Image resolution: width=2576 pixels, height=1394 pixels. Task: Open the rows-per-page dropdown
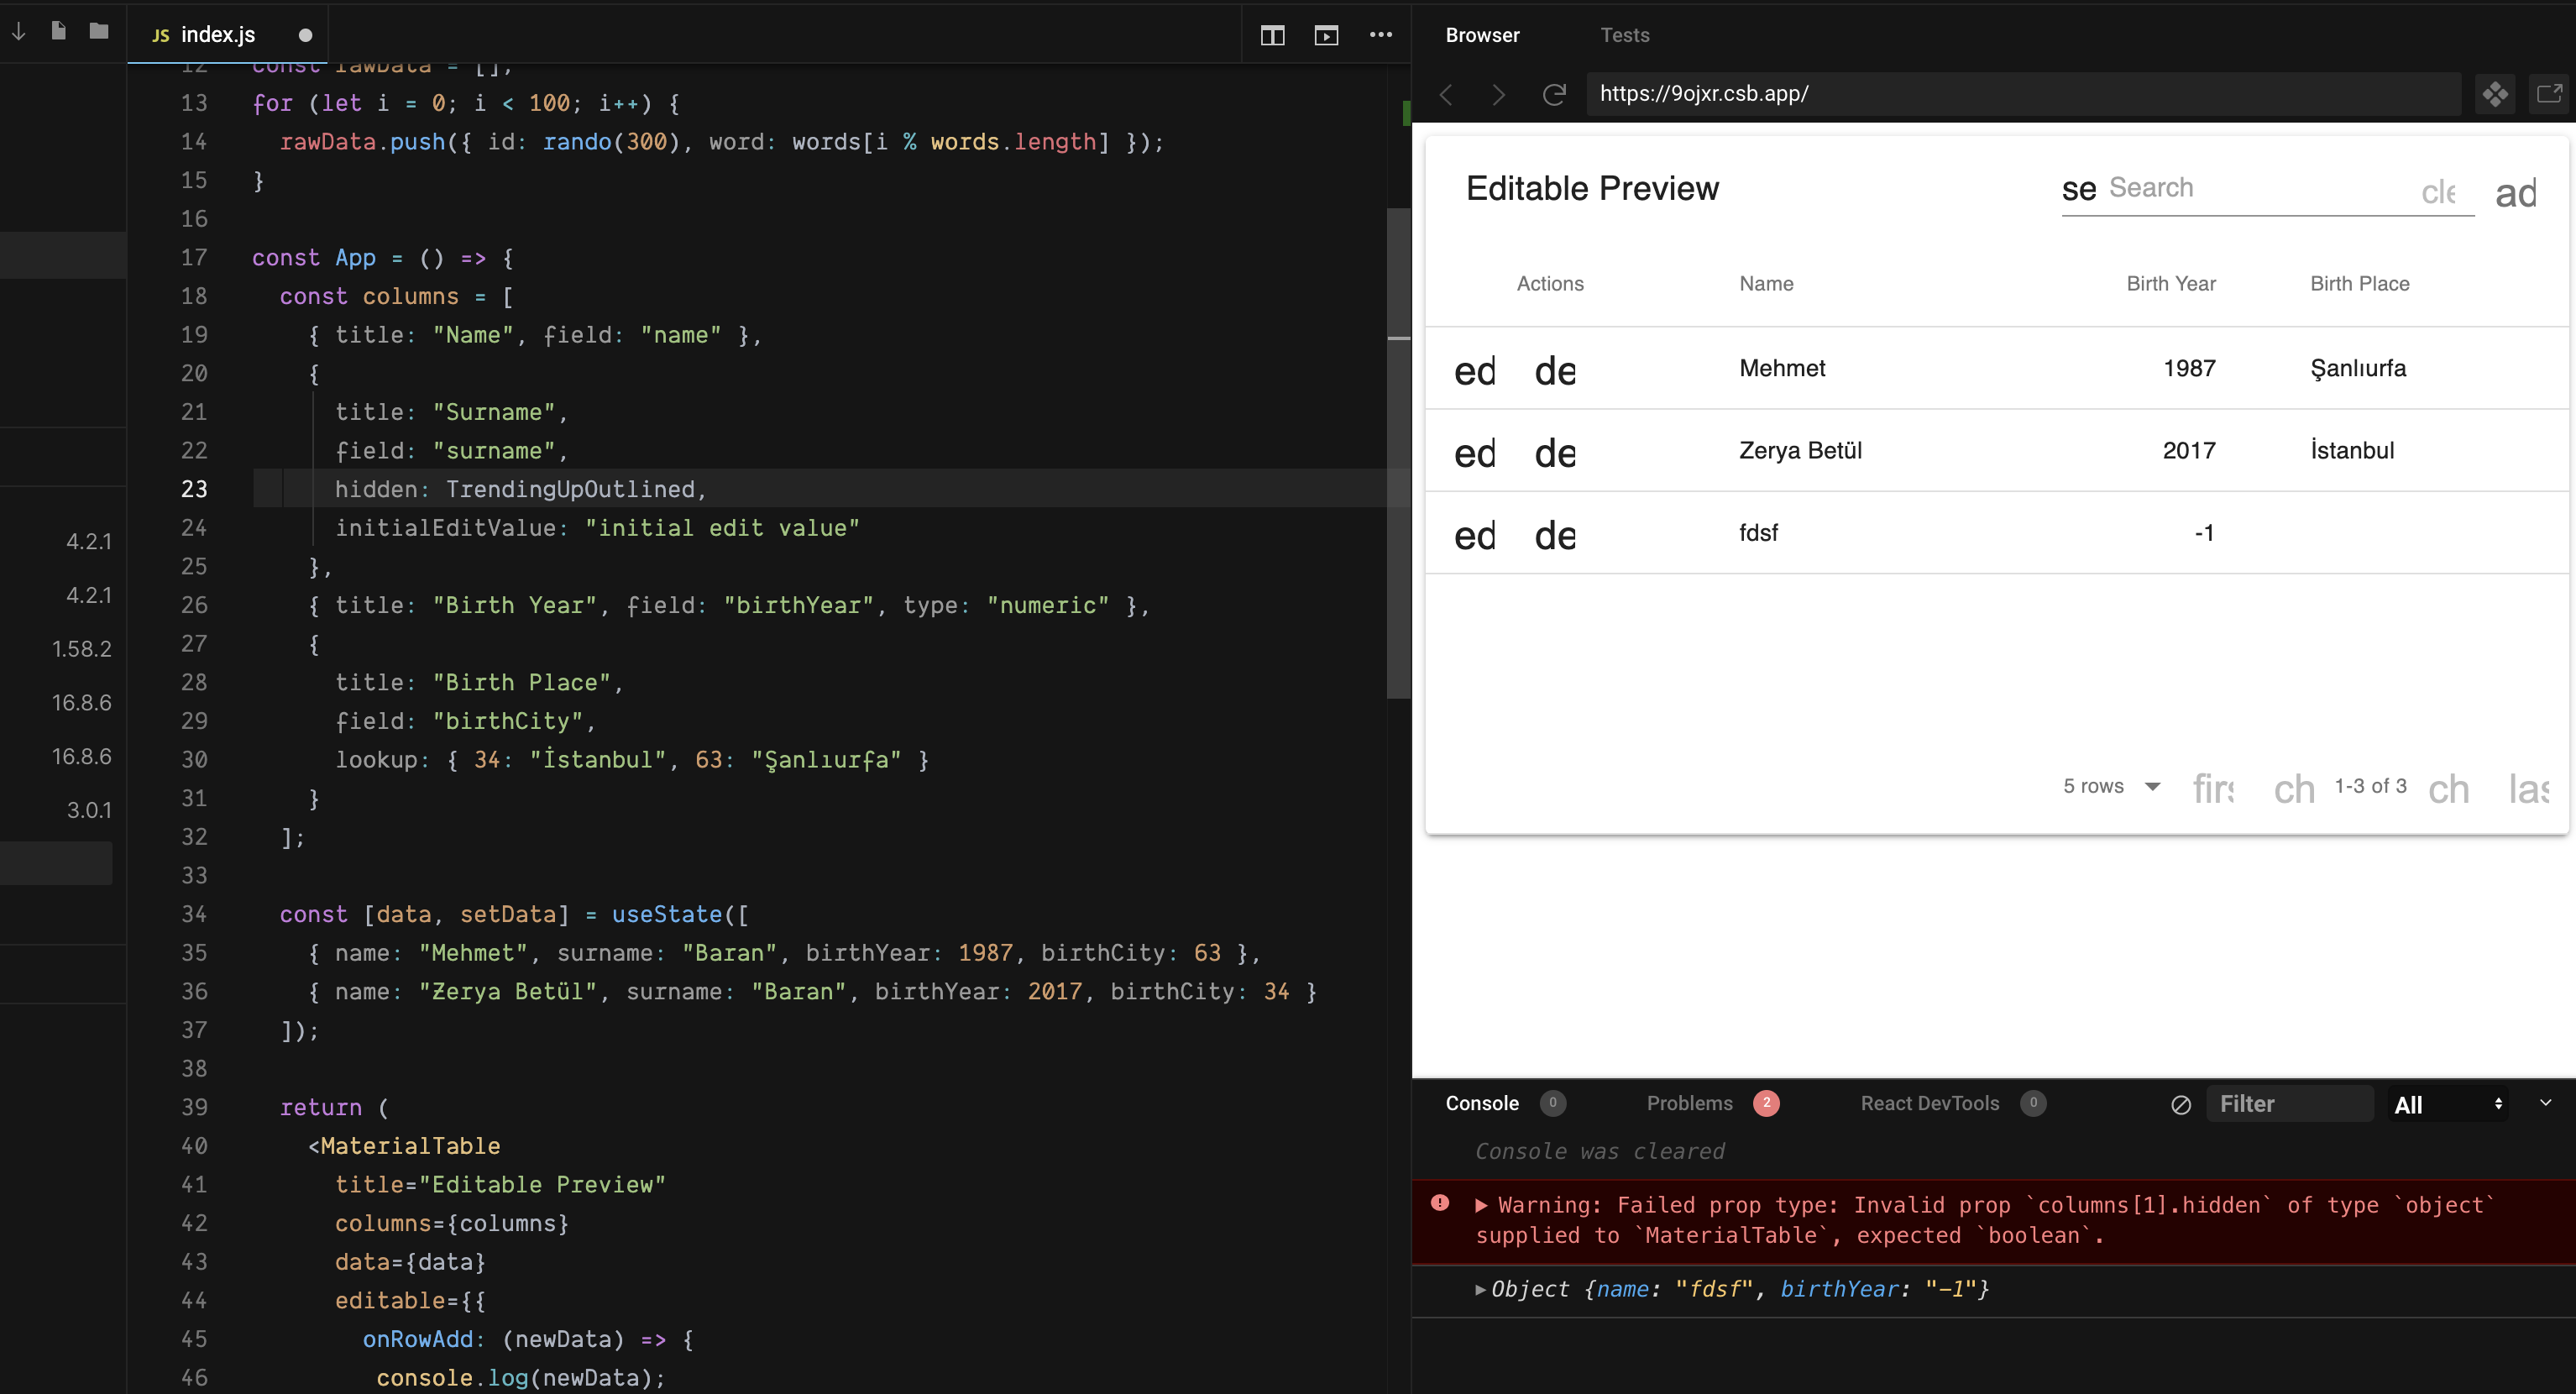(x=2110, y=787)
